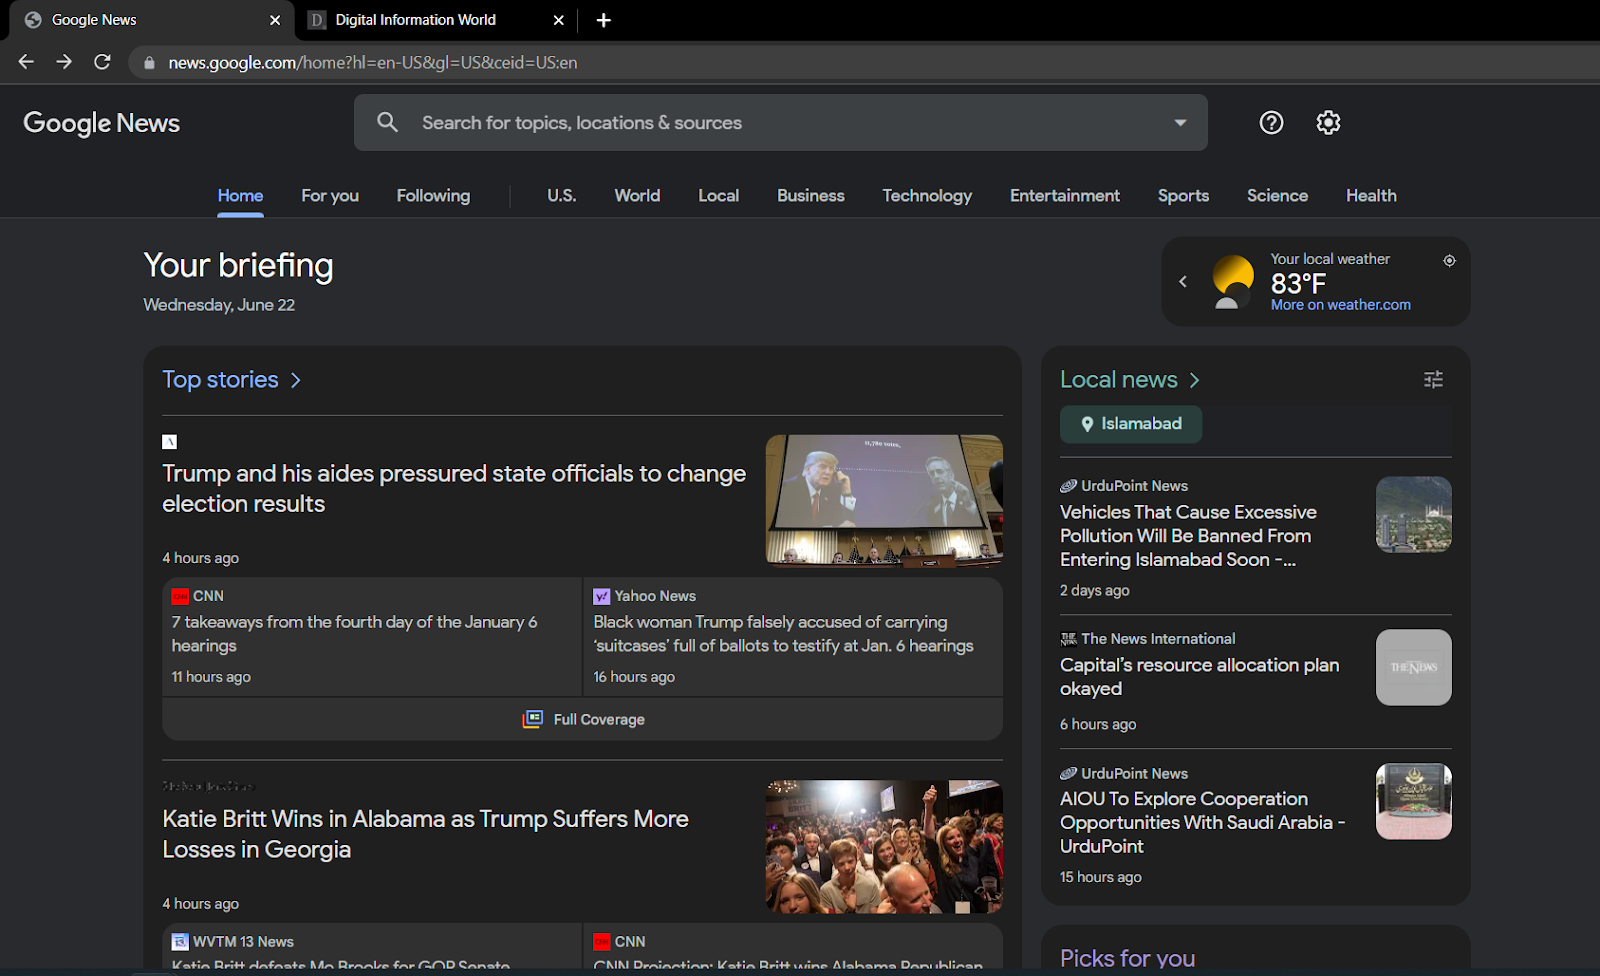The image size is (1600, 976).
Task: Open CNN 7 takeaways article
Action: (x=354, y=634)
